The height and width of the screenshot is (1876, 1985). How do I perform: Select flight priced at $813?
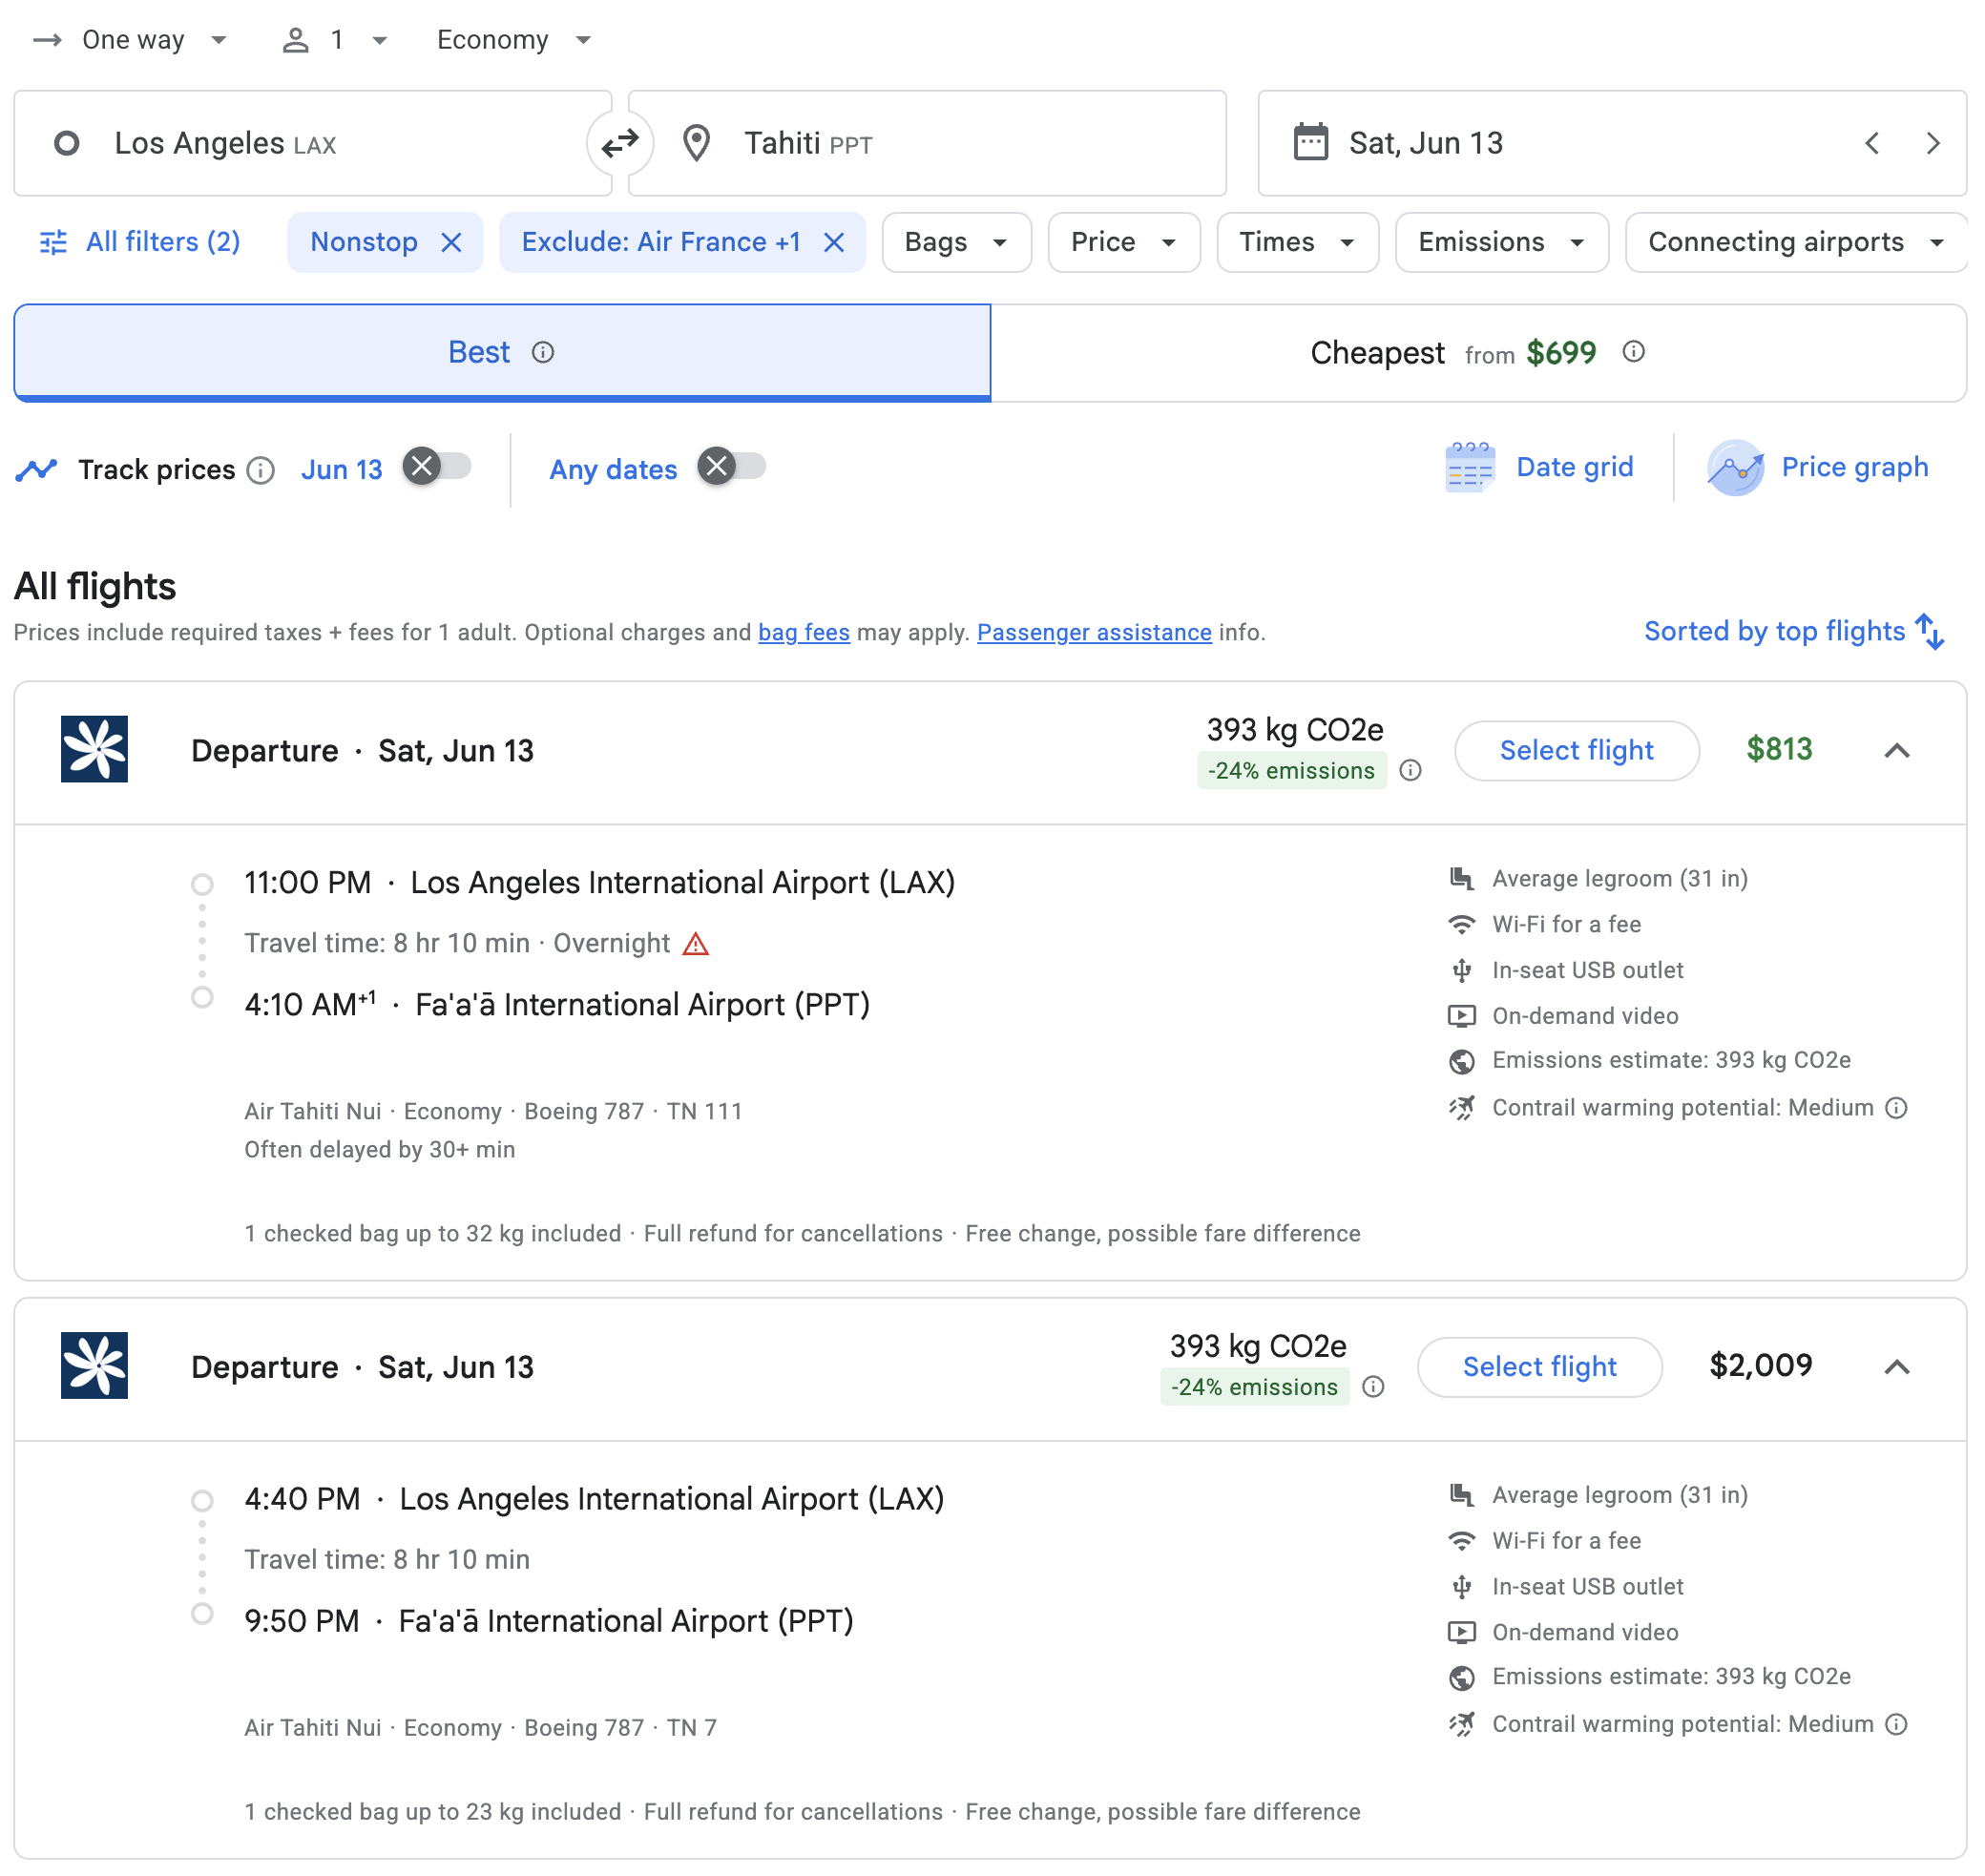pos(1576,750)
